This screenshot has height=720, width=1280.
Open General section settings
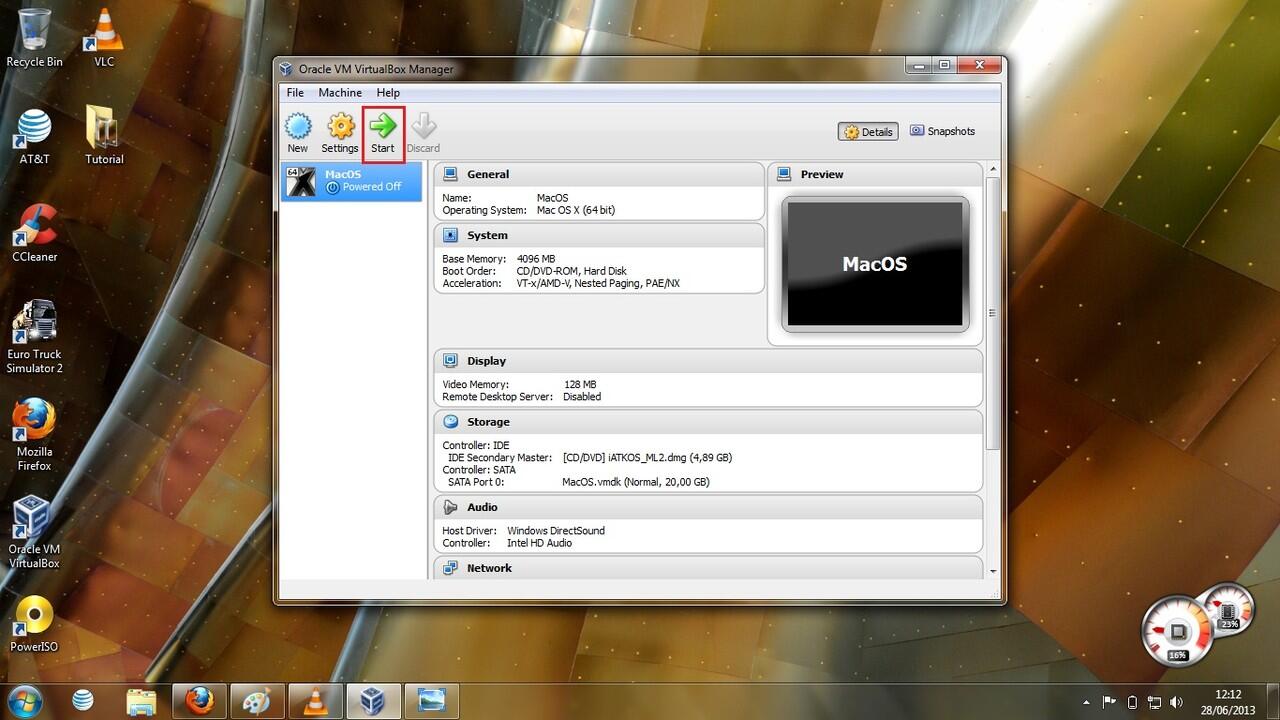488,174
